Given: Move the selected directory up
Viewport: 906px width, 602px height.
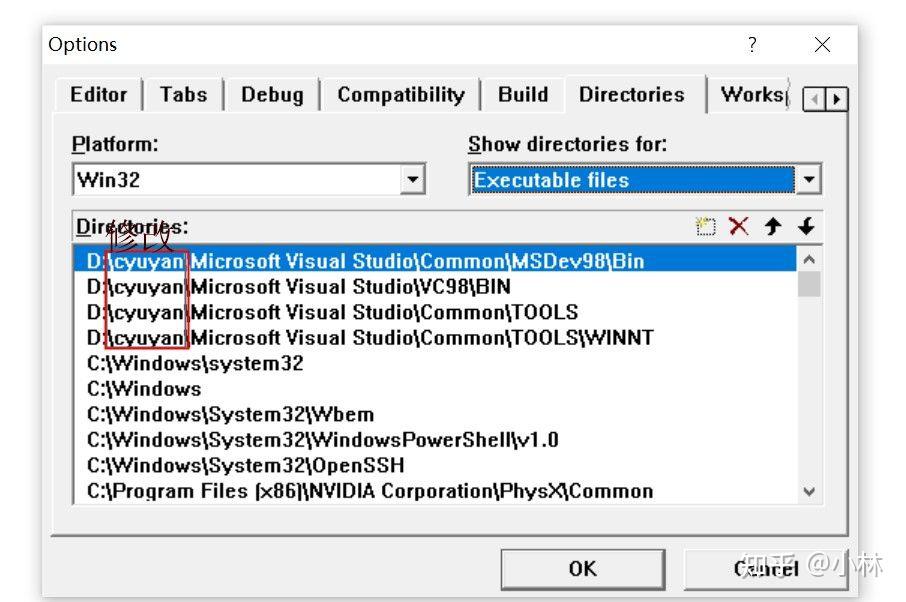Looking at the screenshot, I should click(x=772, y=226).
